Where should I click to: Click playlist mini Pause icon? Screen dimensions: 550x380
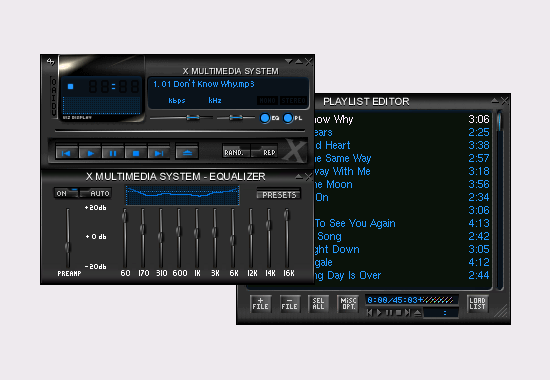tap(389, 312)
